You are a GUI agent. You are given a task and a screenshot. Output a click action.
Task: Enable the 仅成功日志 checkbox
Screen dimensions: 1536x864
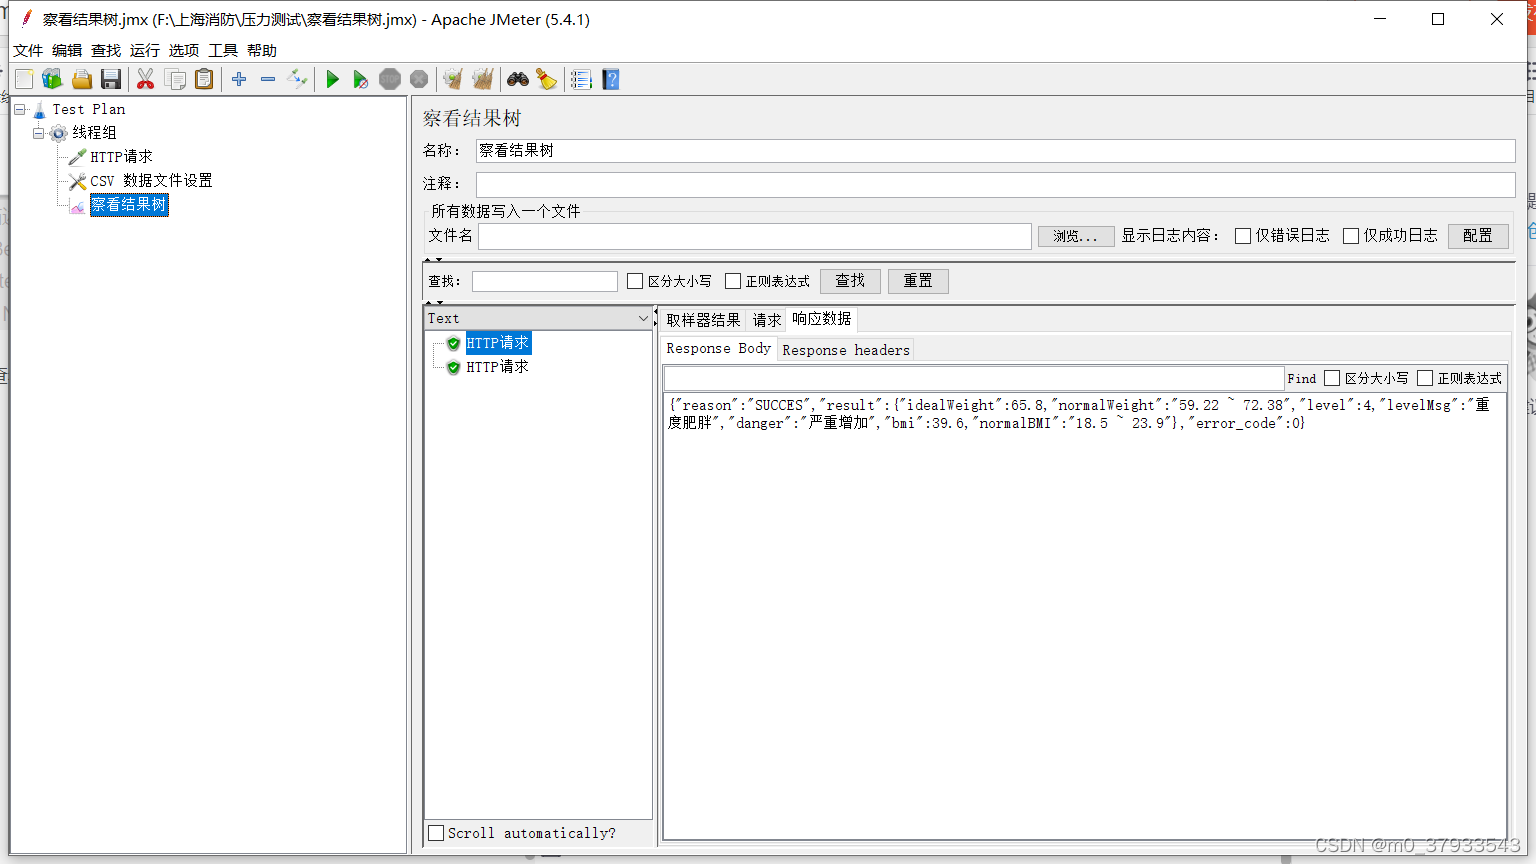click(1351, 236)
